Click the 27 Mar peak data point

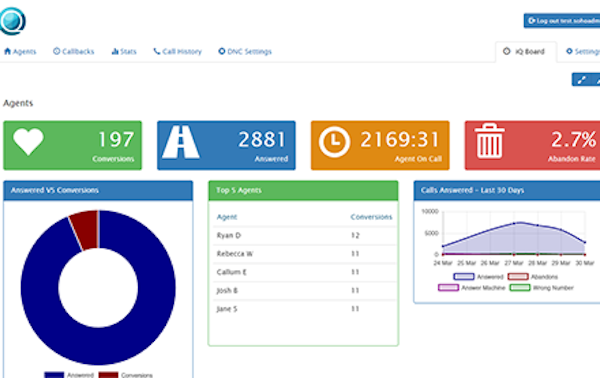tap(514, 223)
